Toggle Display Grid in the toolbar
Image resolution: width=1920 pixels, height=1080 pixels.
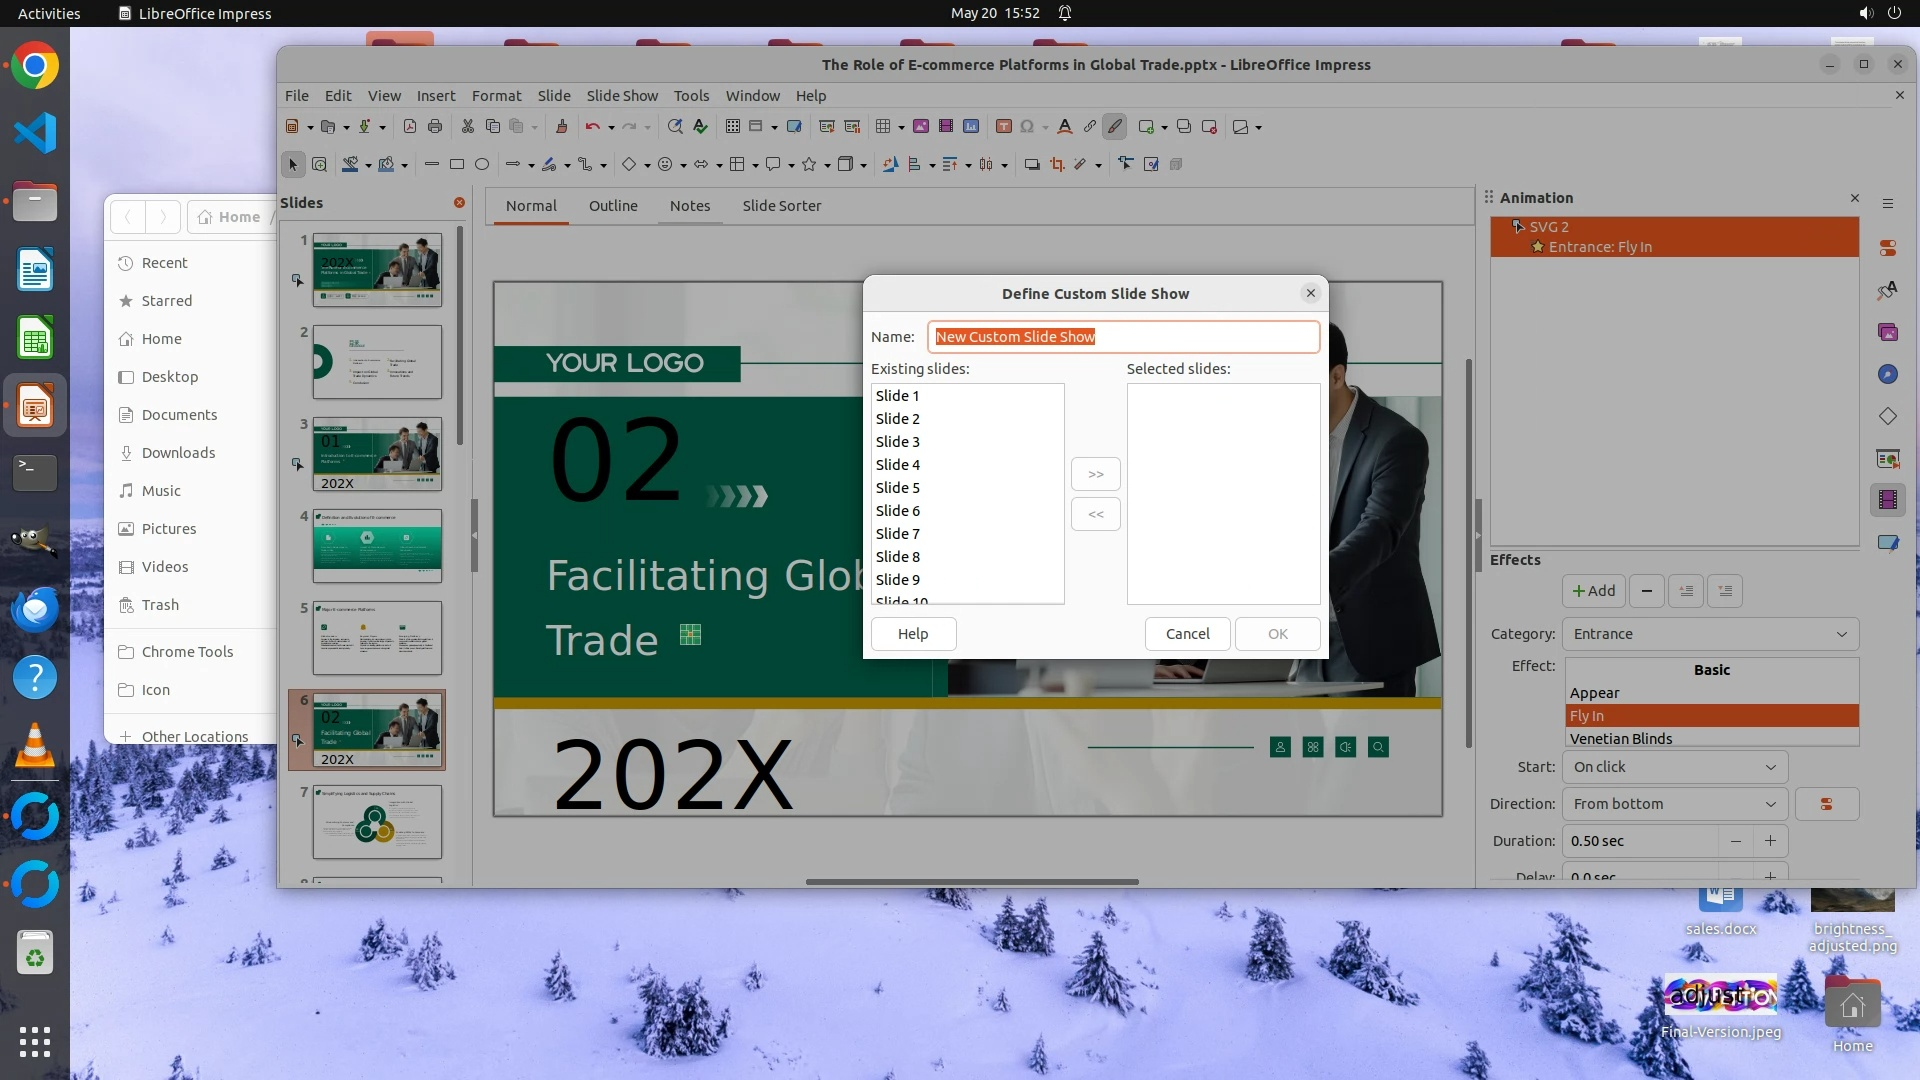[733, 127]
